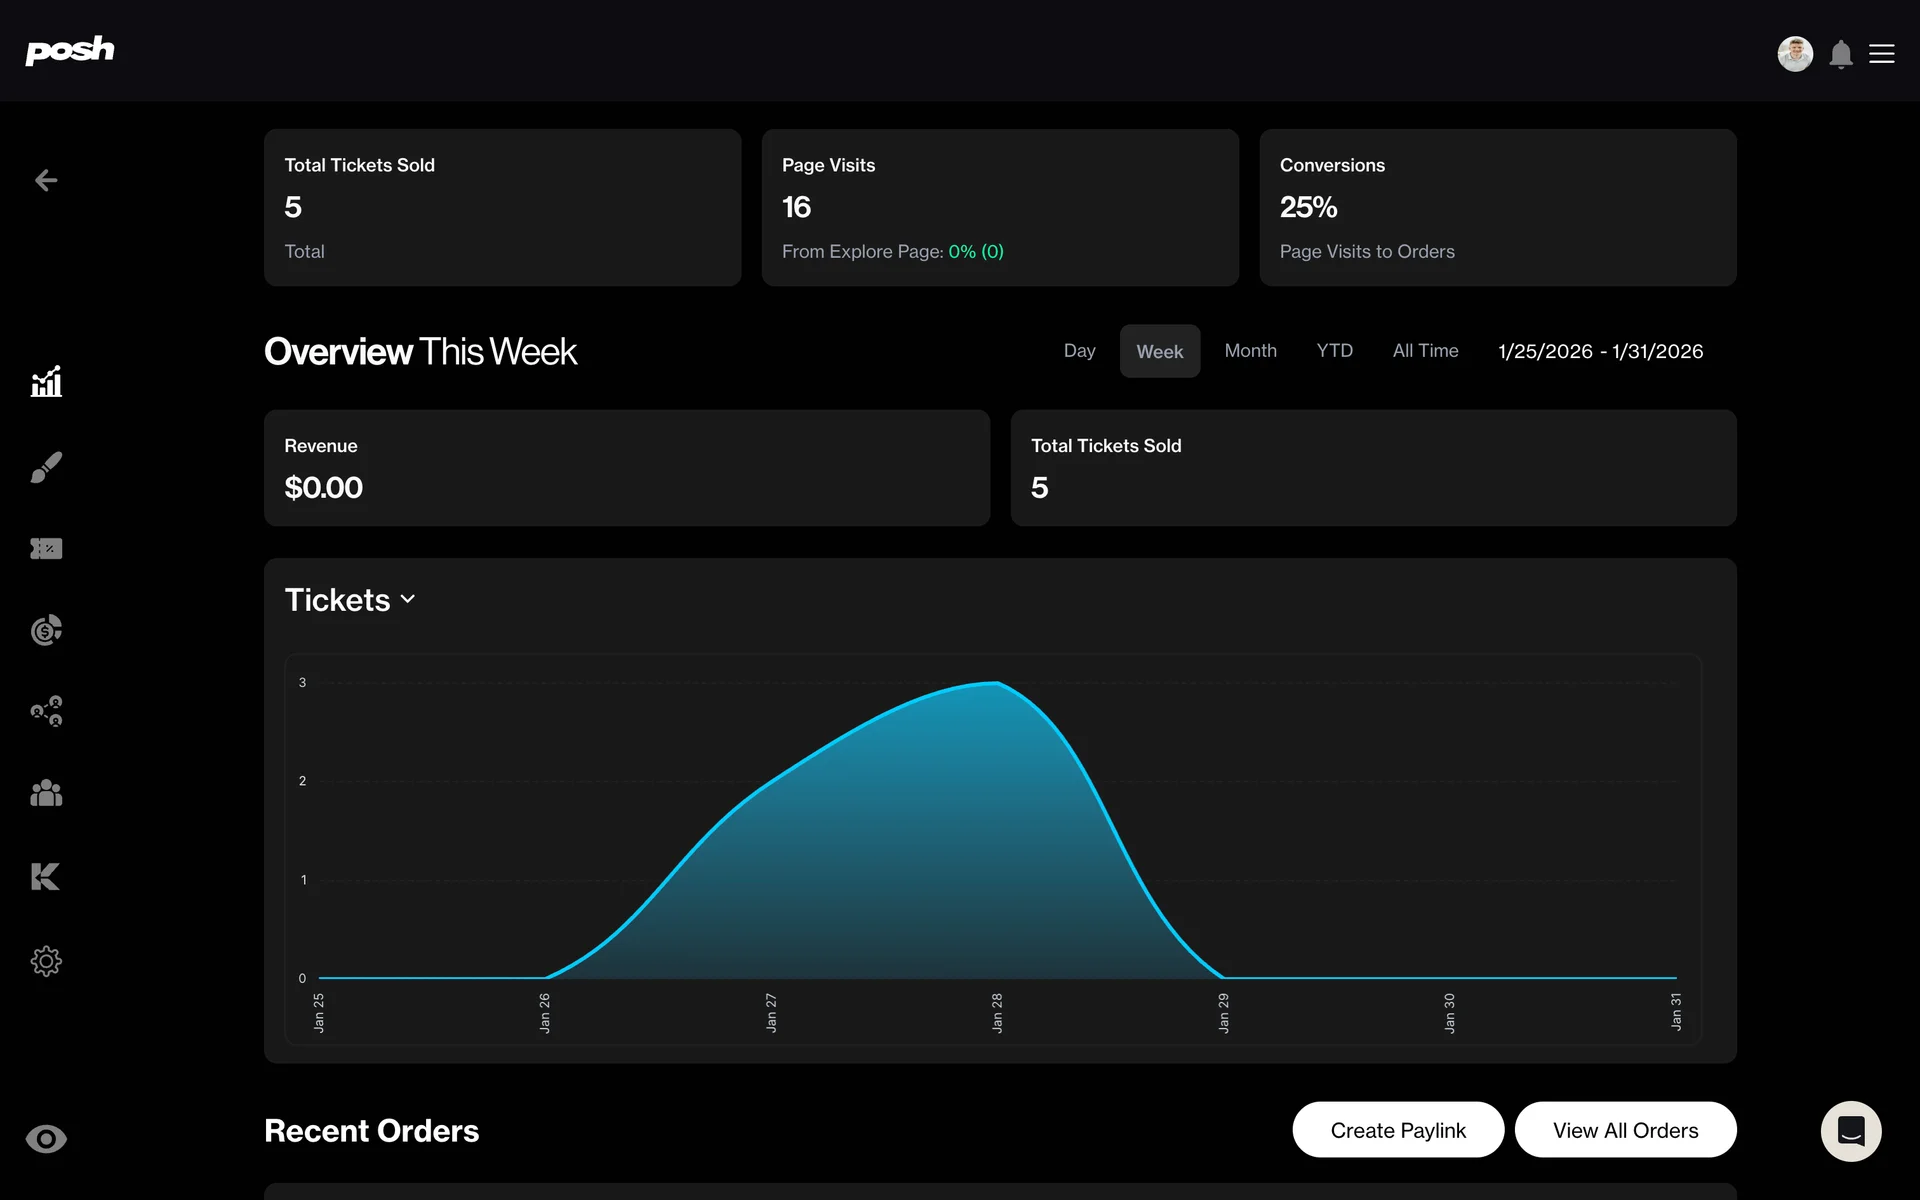Open the chat support widget

(1851, 1131)
